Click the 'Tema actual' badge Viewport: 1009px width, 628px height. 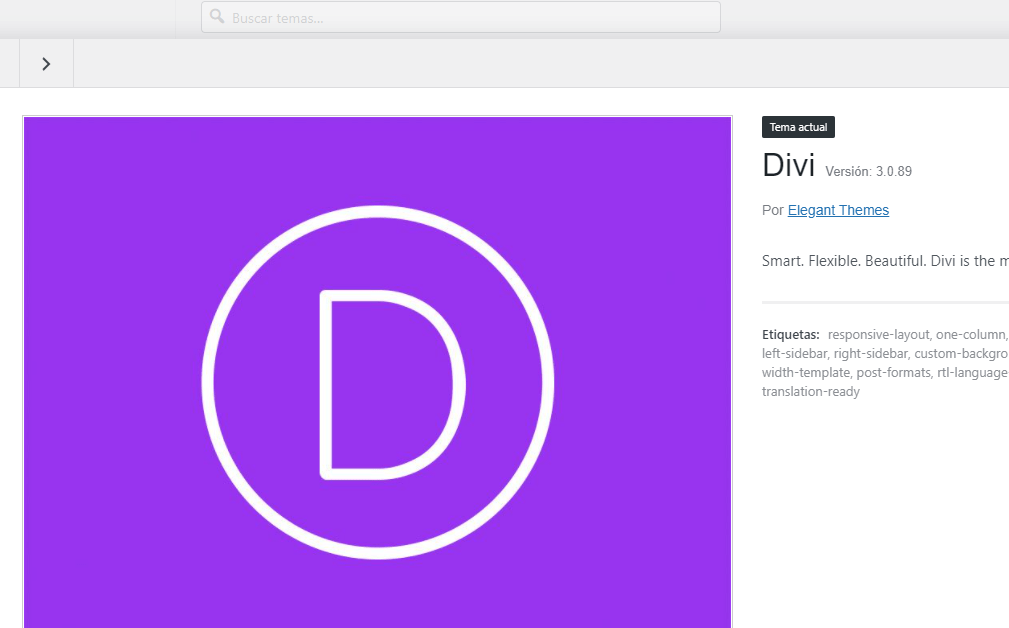coord(799,127)
